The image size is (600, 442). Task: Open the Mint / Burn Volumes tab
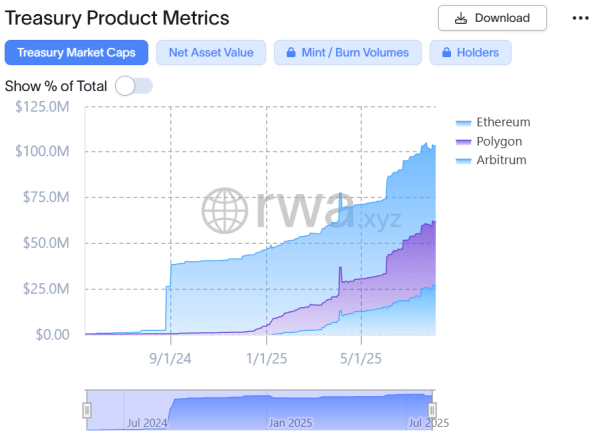coord(347,53)
